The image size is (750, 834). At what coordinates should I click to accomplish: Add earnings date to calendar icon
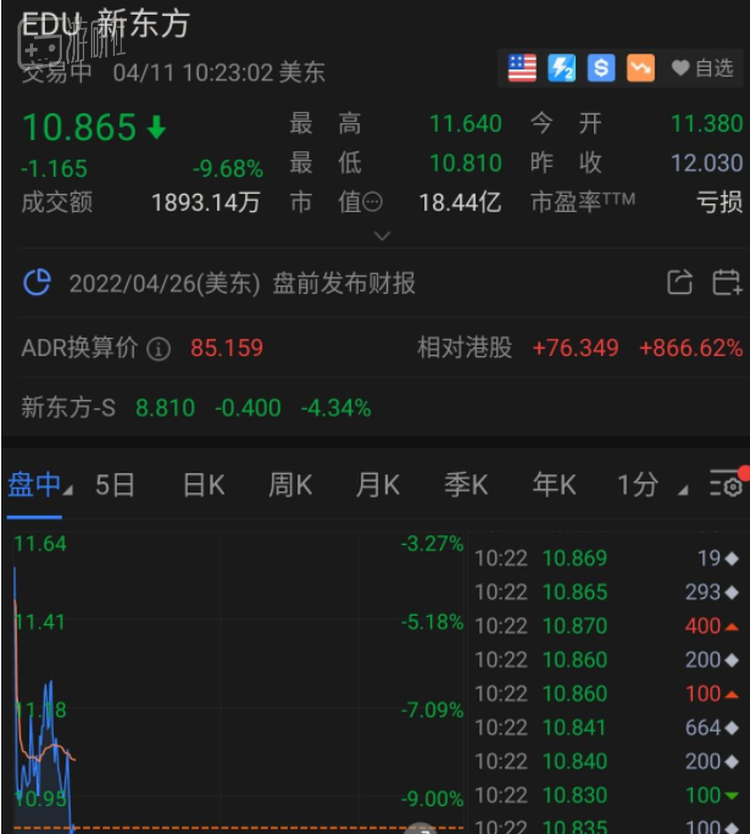[x=726, y=283]
